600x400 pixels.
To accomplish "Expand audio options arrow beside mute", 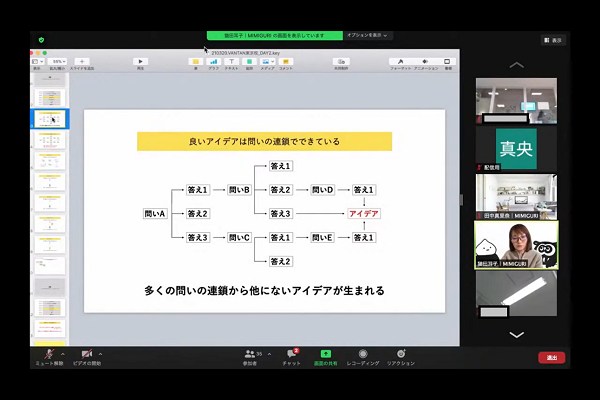I will pyautogui.click(x=62, y=353).
